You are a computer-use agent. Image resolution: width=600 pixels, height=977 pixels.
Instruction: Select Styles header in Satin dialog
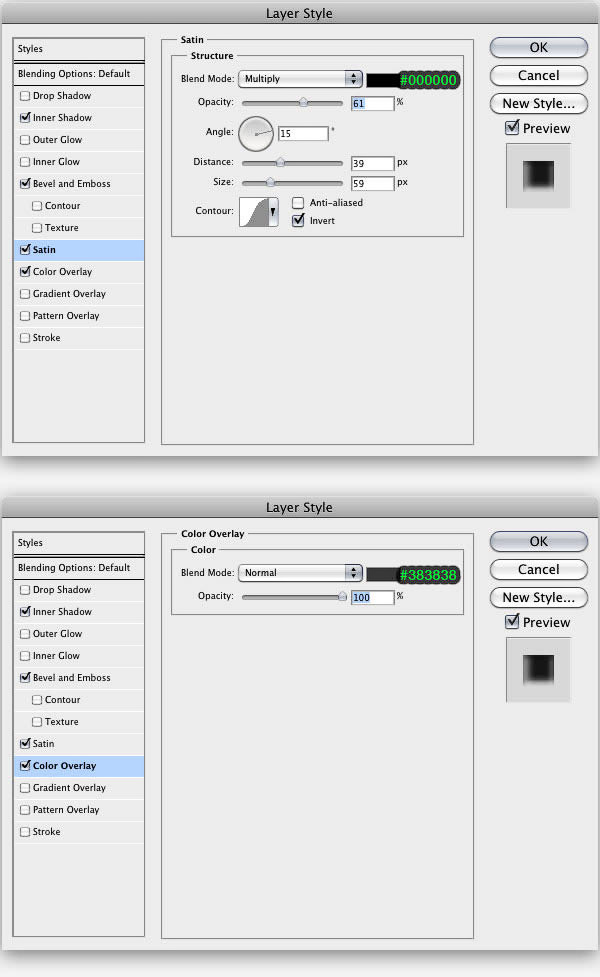tap(79, 49)
